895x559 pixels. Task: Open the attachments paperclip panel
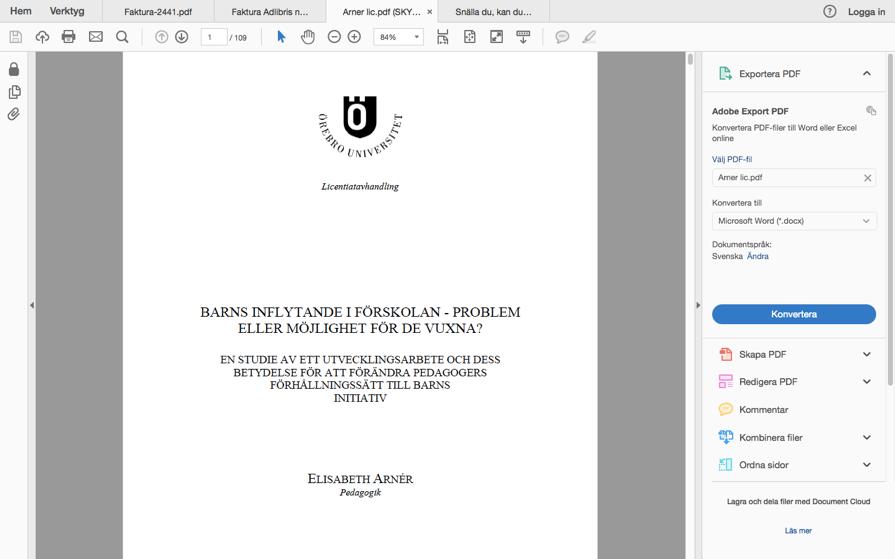(14, 114)
